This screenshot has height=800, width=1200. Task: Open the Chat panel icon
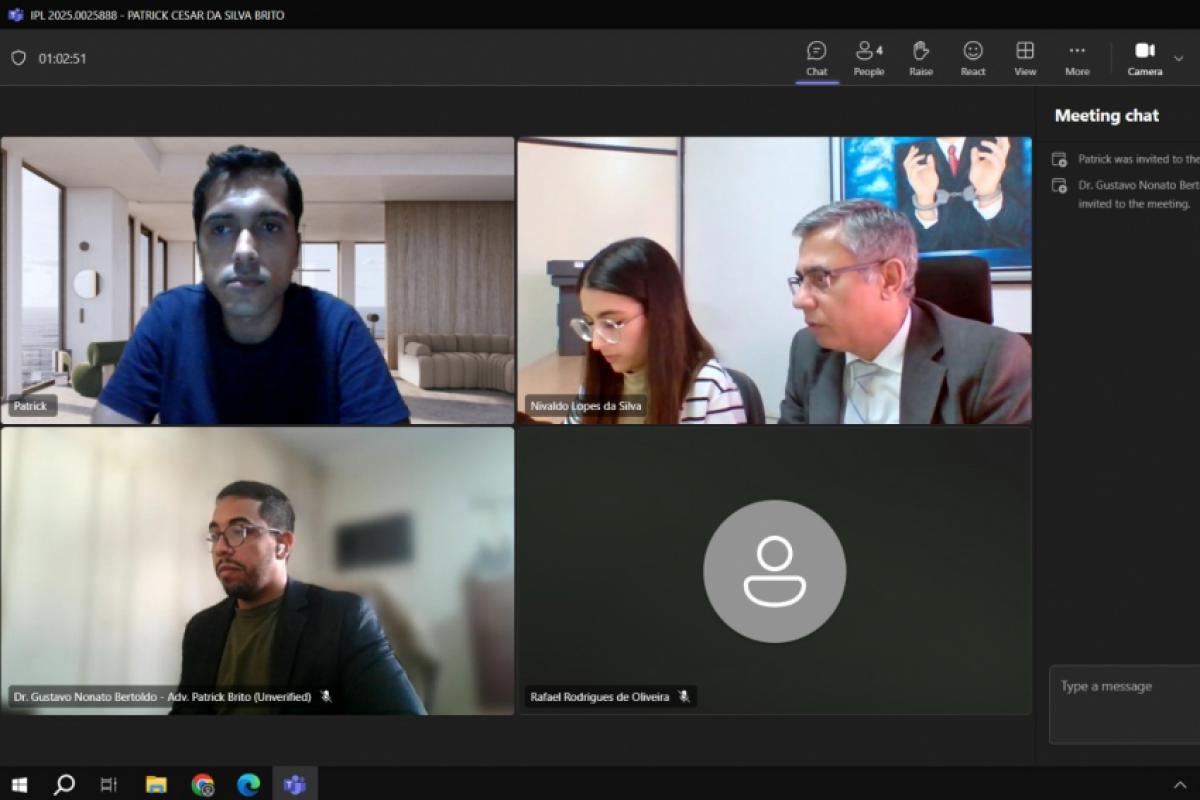(x=816, y=58)
